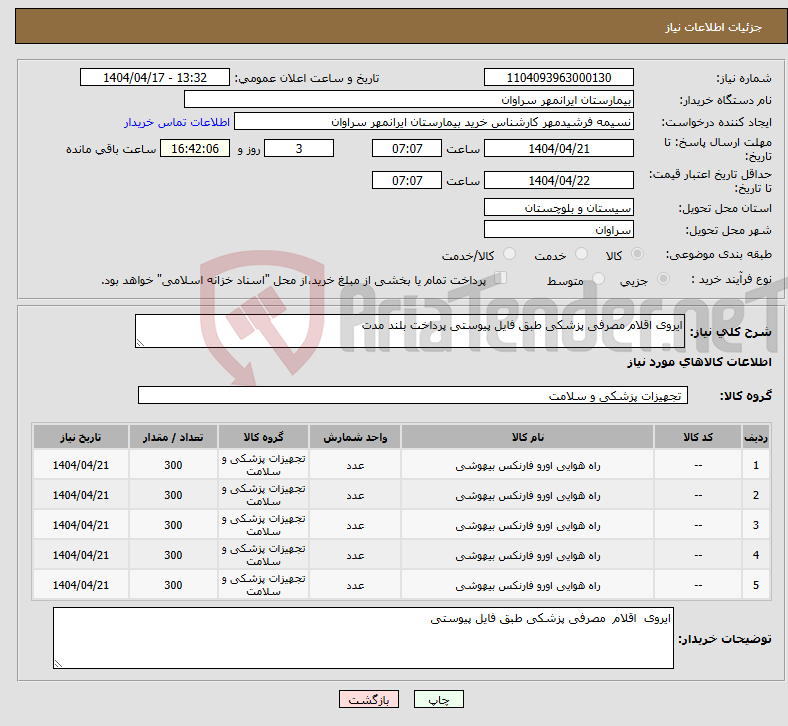Click quantity 300 in row 3
This screenshot has width=788, height=726.
point(173,525)
